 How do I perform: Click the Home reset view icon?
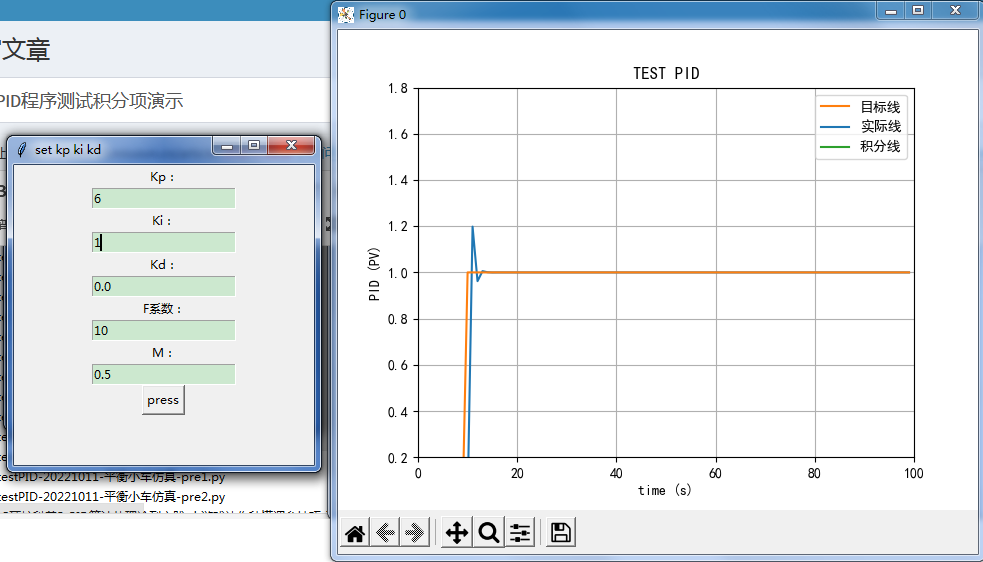(354, 533)
